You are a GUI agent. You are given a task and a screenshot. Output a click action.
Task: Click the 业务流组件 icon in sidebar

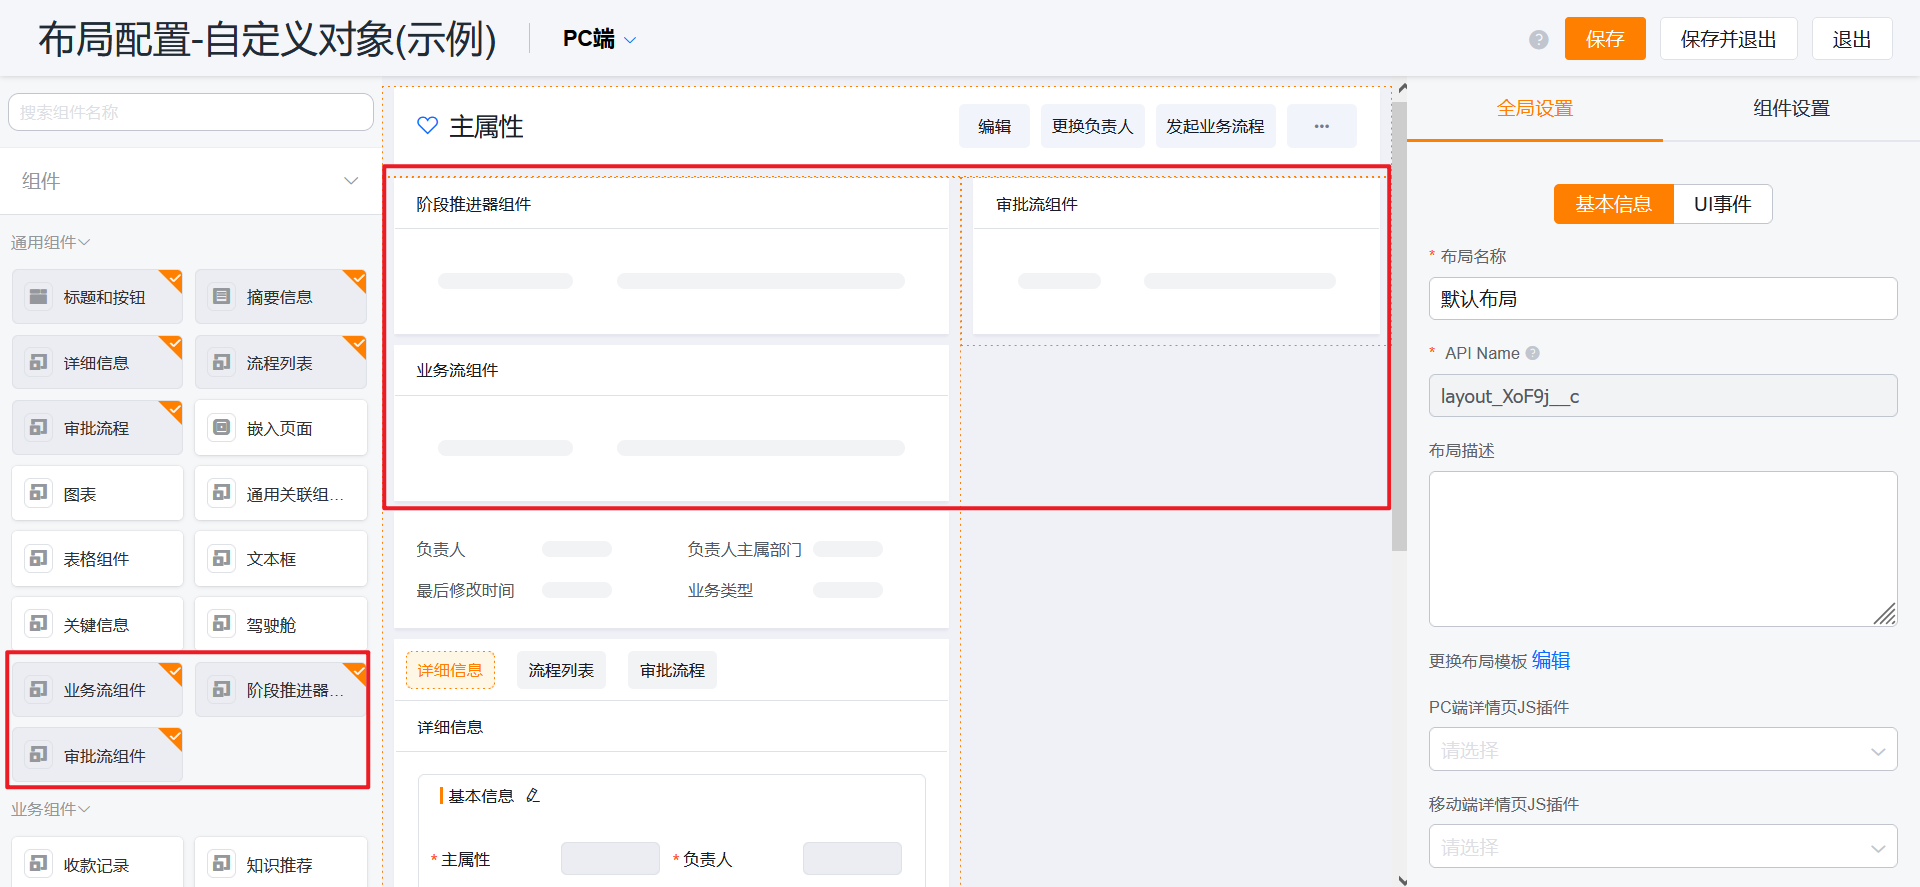(38, 689)
